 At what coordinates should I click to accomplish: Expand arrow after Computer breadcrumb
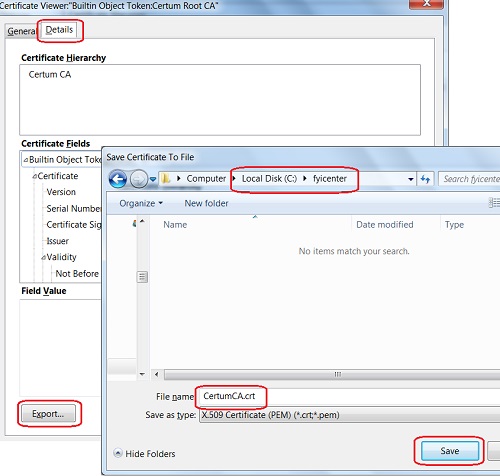click(x=234, y=179)
